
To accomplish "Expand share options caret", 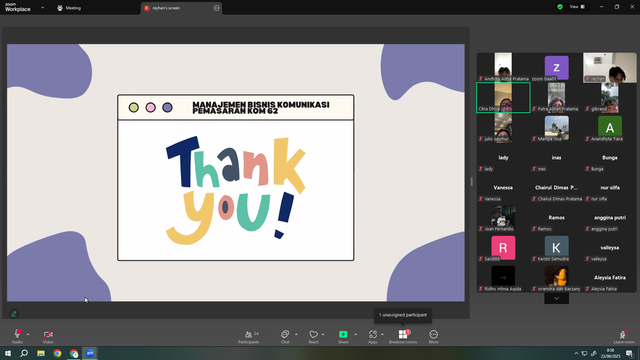I will pyautogui.click(x=356, y=334).
